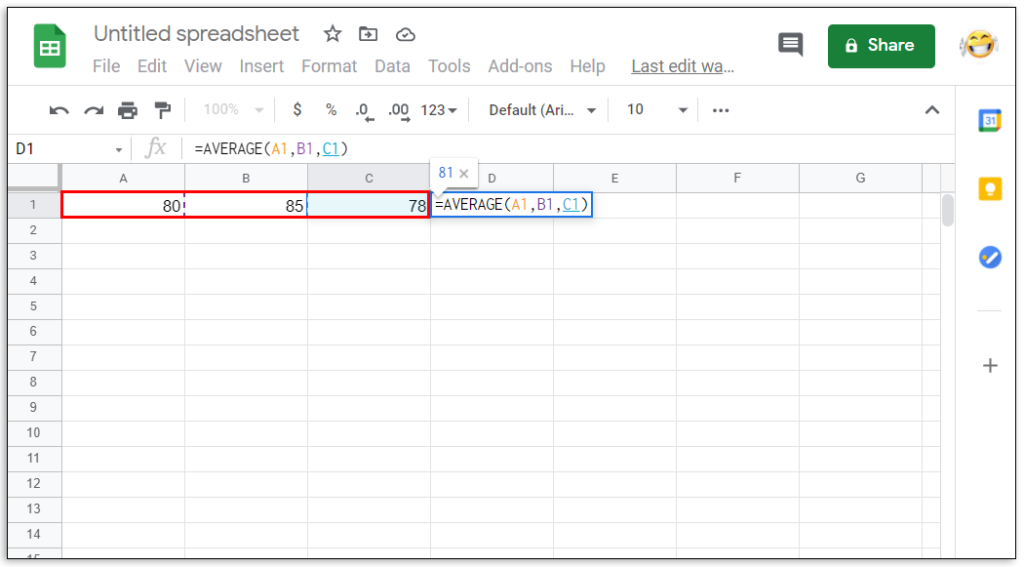Open the Edit menu
1024x567 pixels.
pyautogui.click(x=152, y=67)
